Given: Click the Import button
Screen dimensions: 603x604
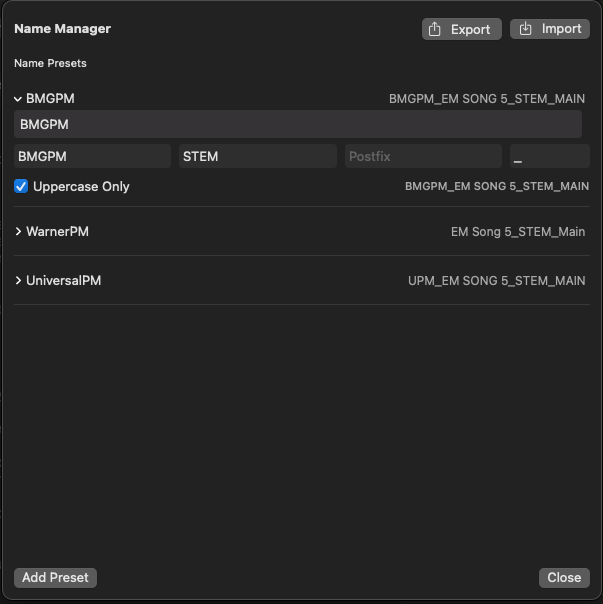Looking at the screenshot, I should 550,29.
